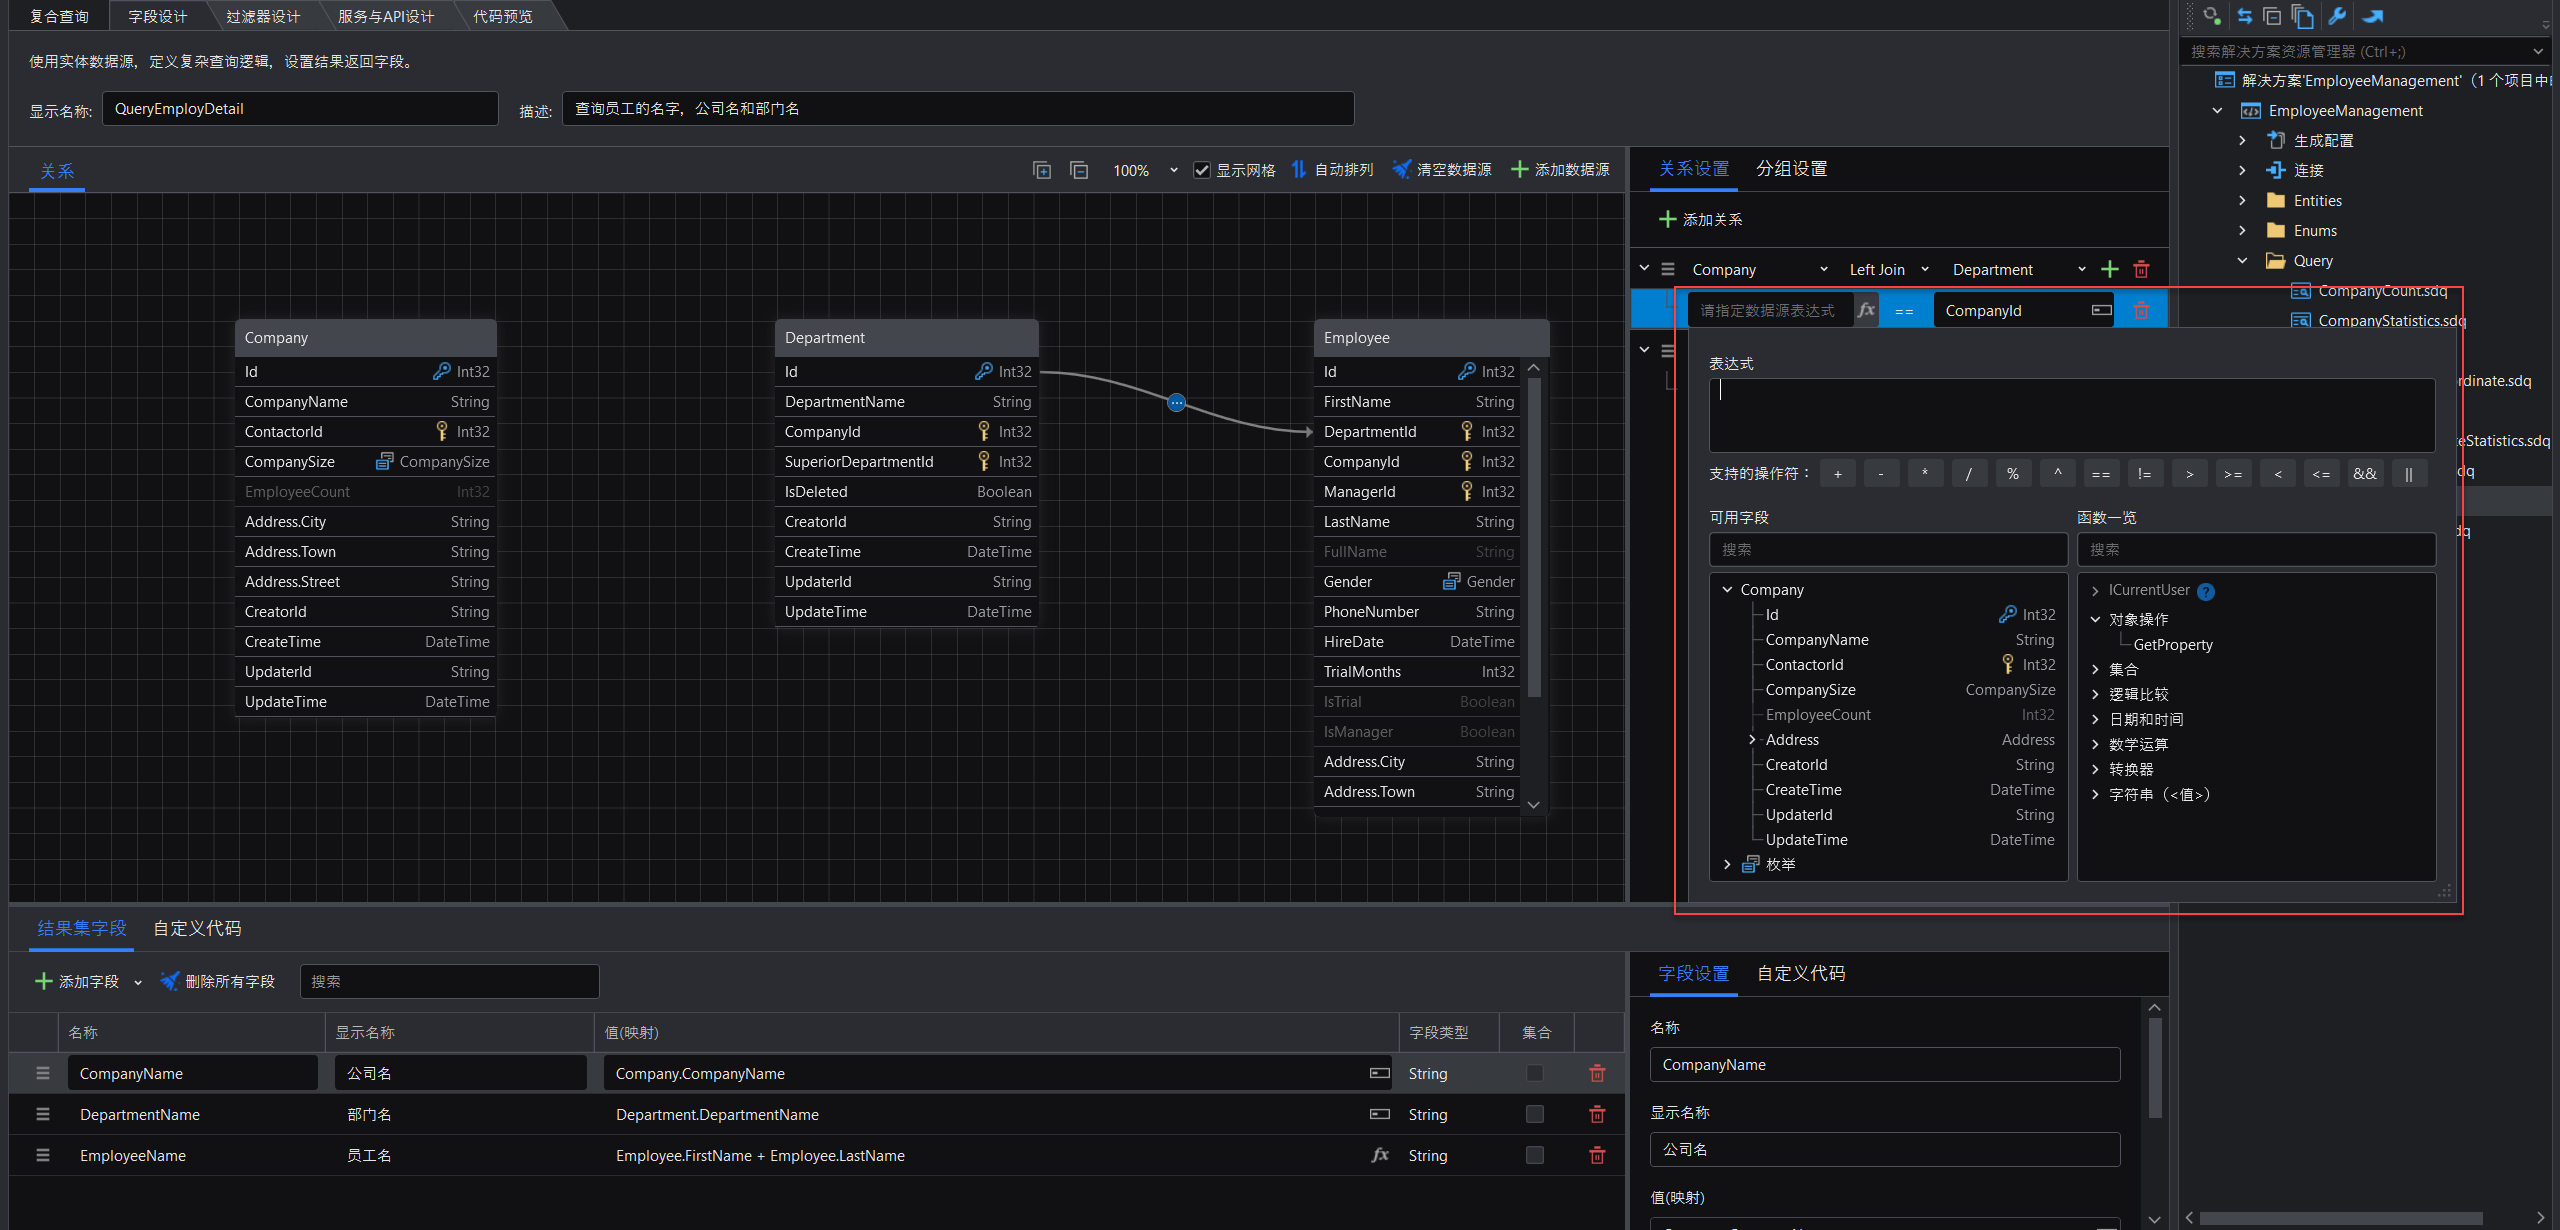
Task: Click the == operator selector in condition row
Action: tap(1904, 310)
